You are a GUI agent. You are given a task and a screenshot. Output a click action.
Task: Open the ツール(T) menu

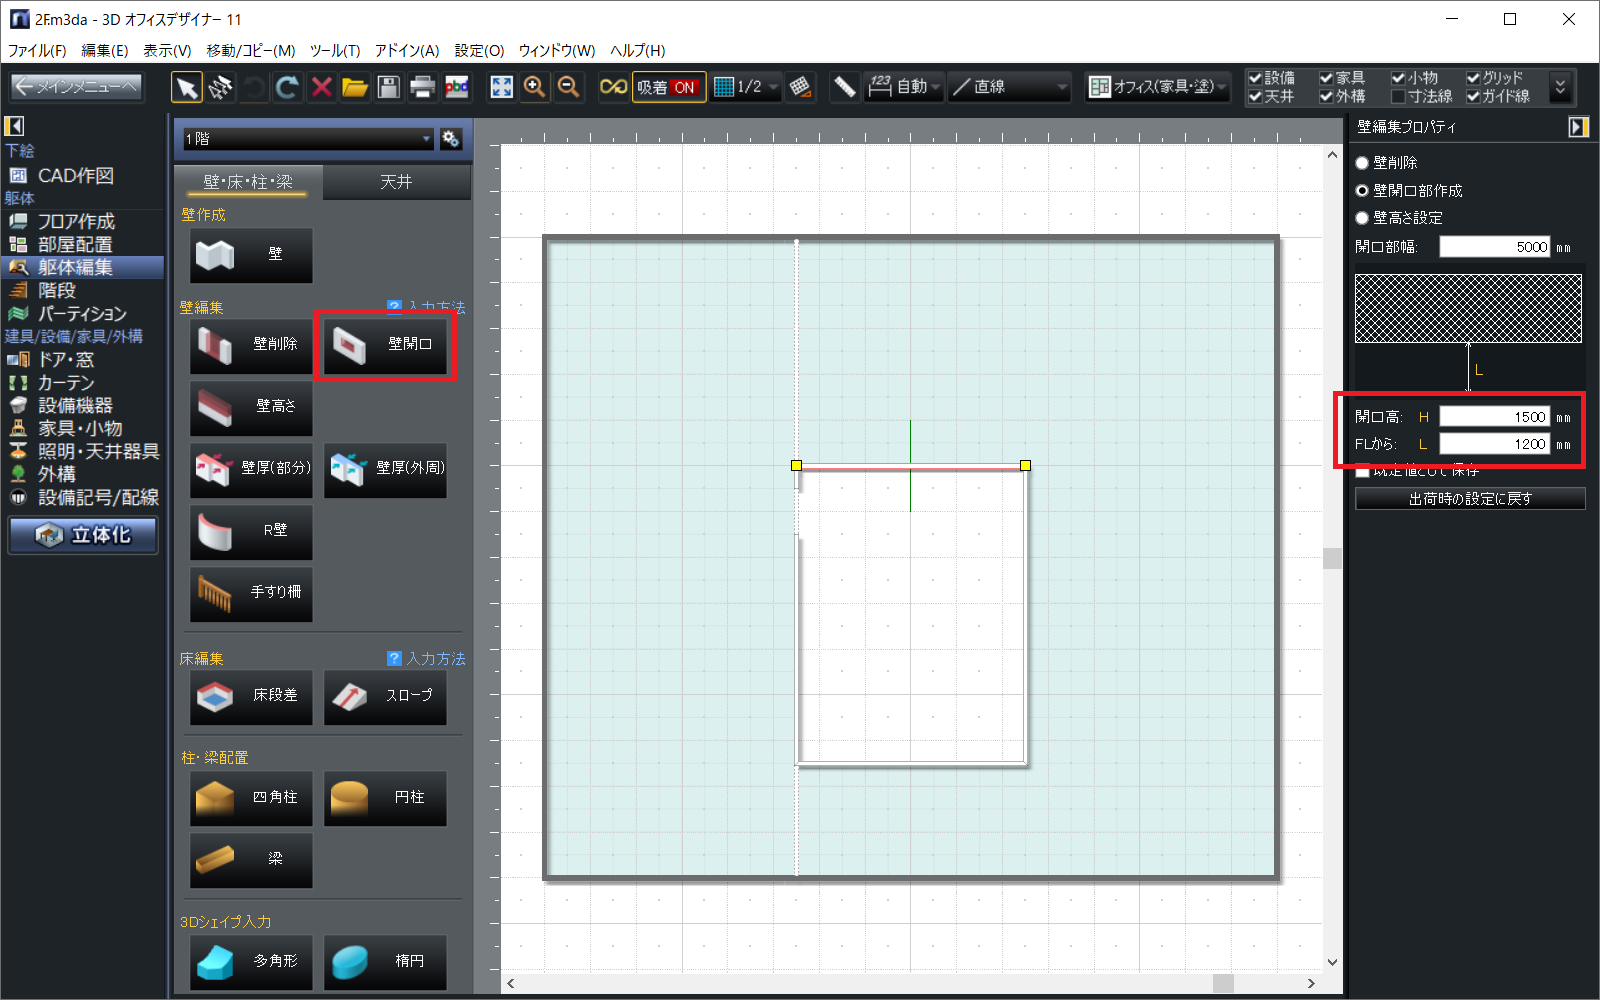point(334,50)
